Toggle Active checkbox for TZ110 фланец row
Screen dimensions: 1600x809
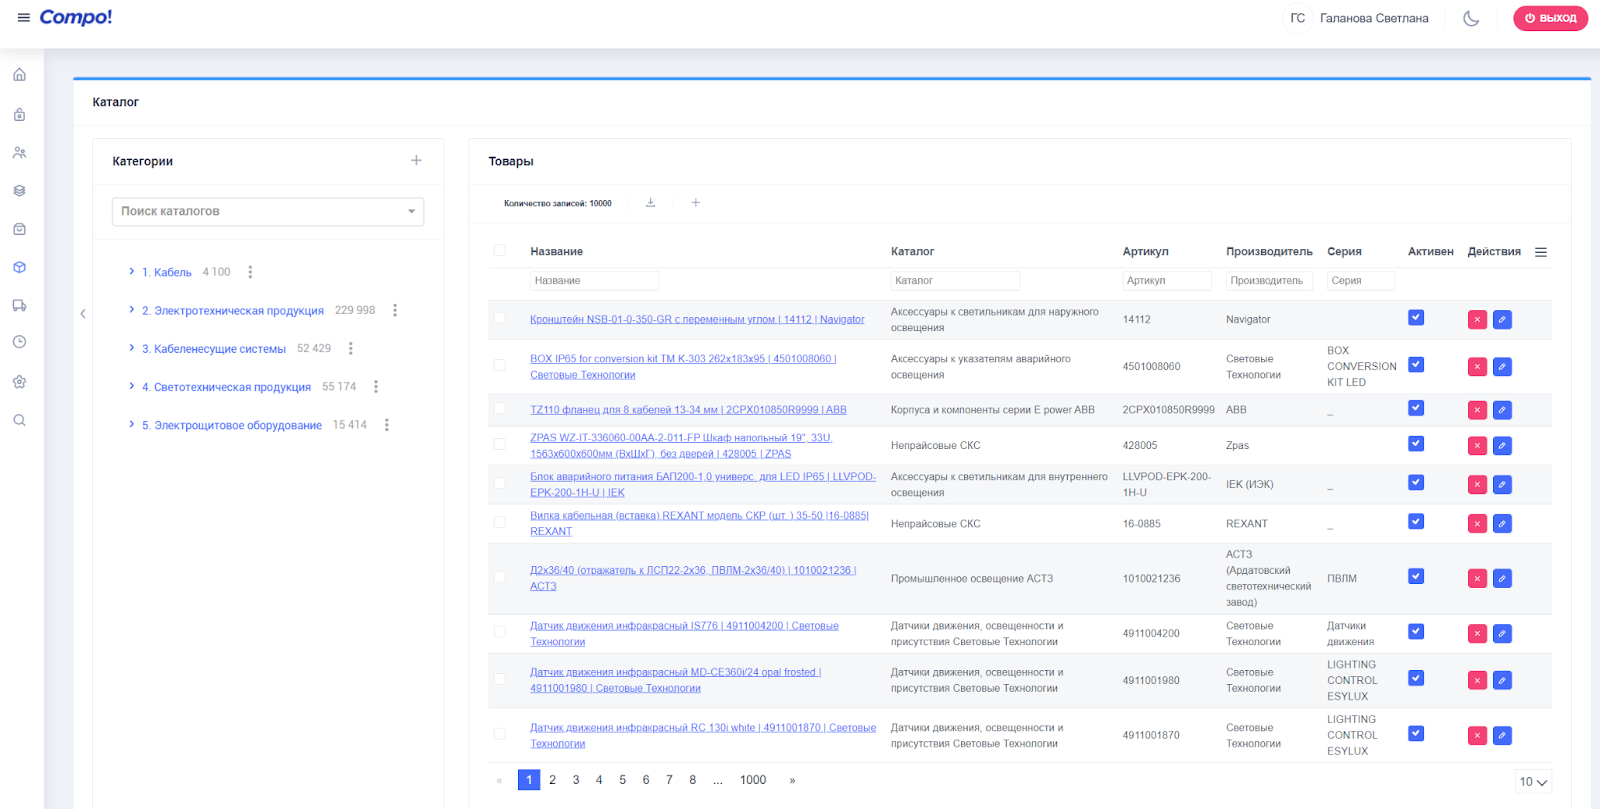tap(1416, 408)
